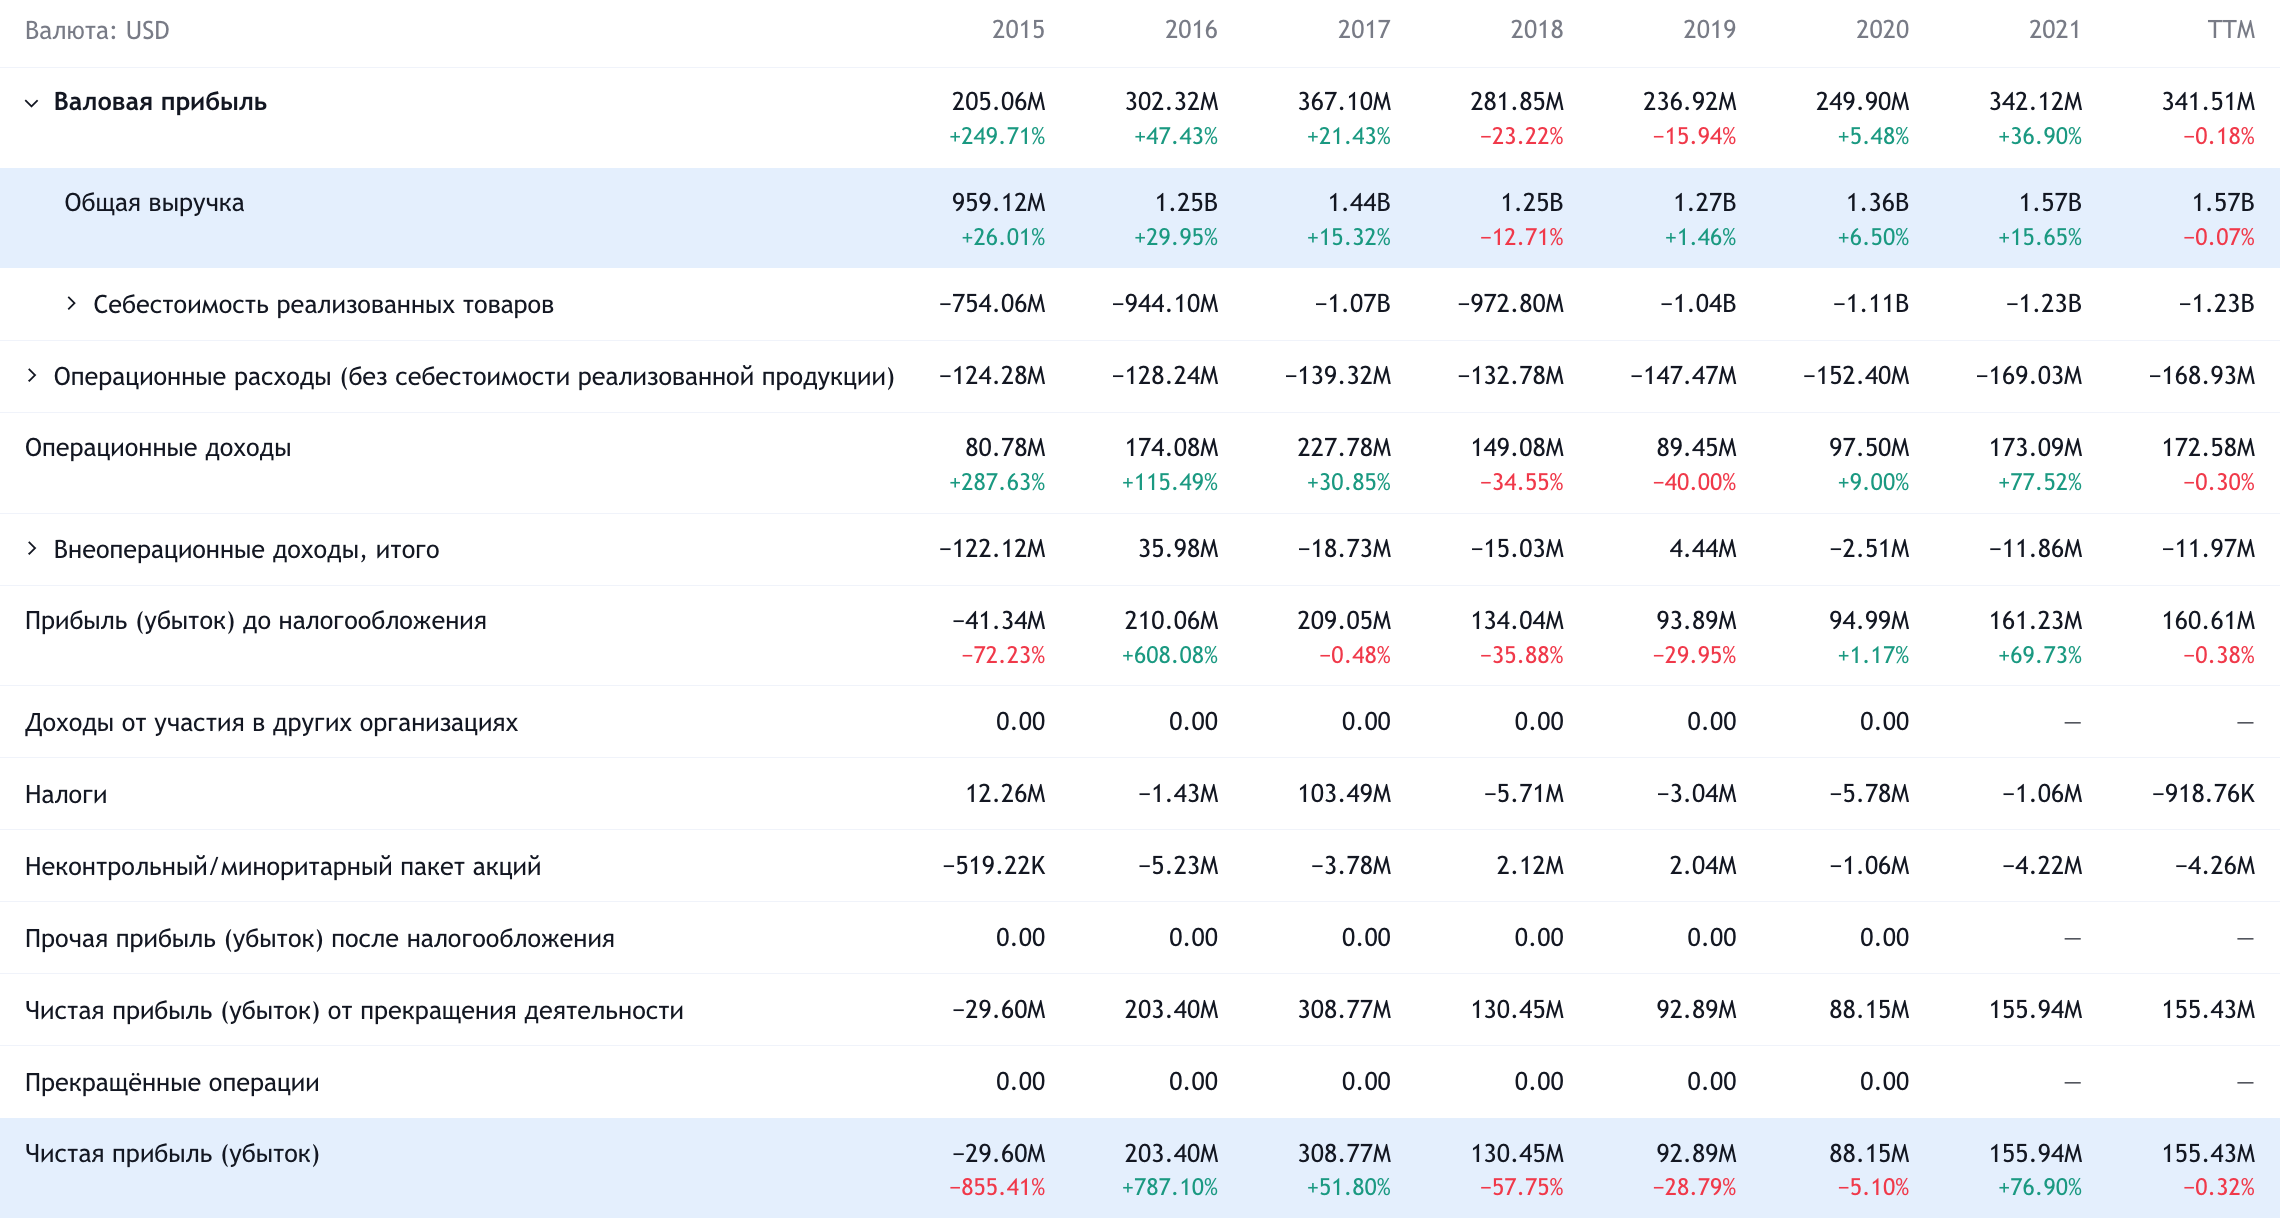This screenshot has height=1218, width=2280.
Task: Click Прибыль (убыток) до налогообложения label
Action: tap(256, 621)
